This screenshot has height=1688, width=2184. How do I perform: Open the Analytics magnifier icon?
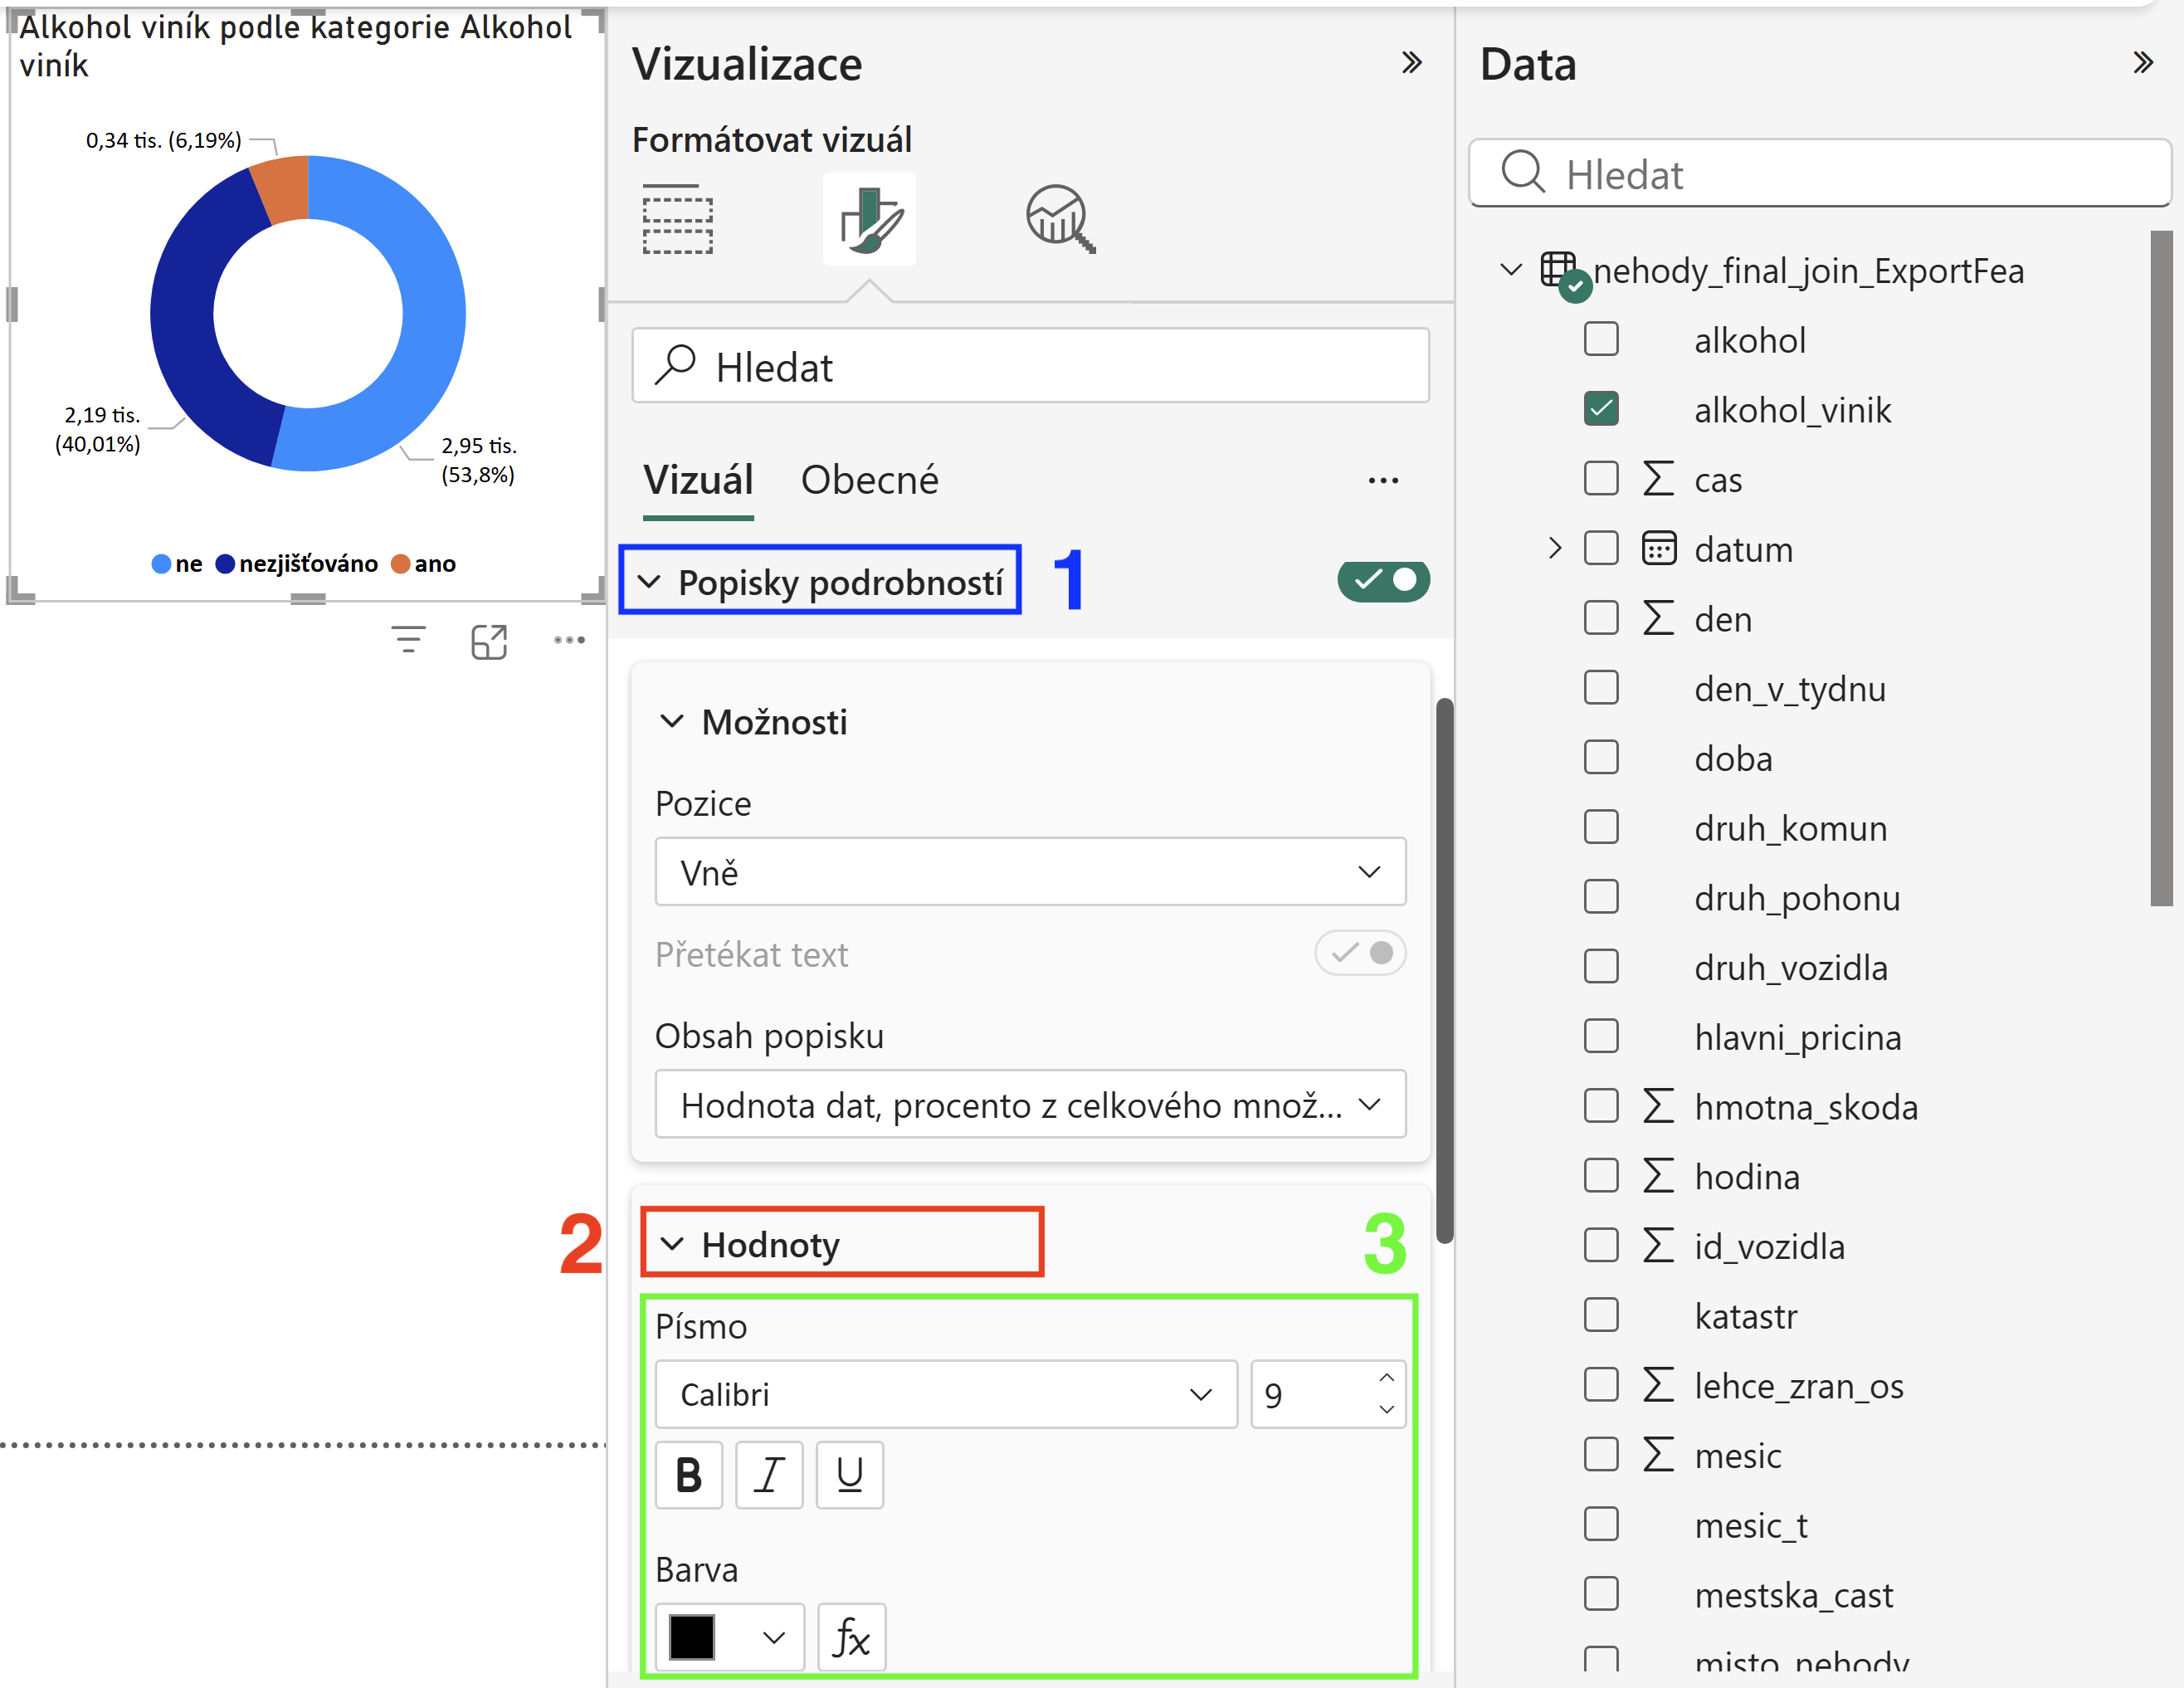(x=1061, y=219)
